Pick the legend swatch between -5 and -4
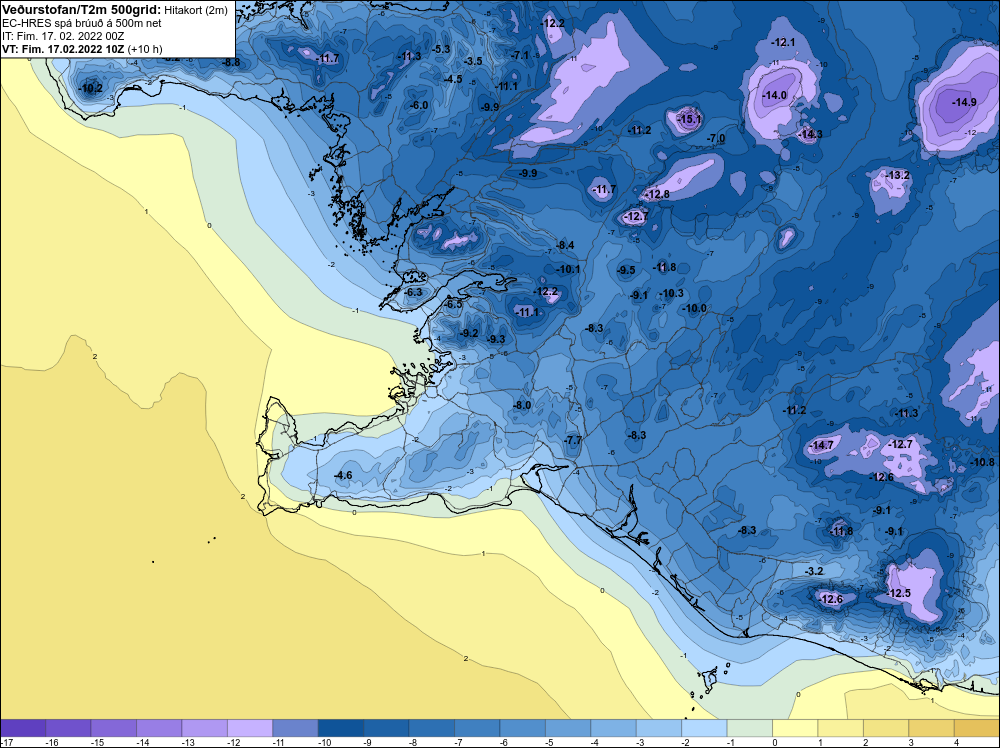Image resolution: width=1000 pixels, height=748 pixels. click(568, 728)
